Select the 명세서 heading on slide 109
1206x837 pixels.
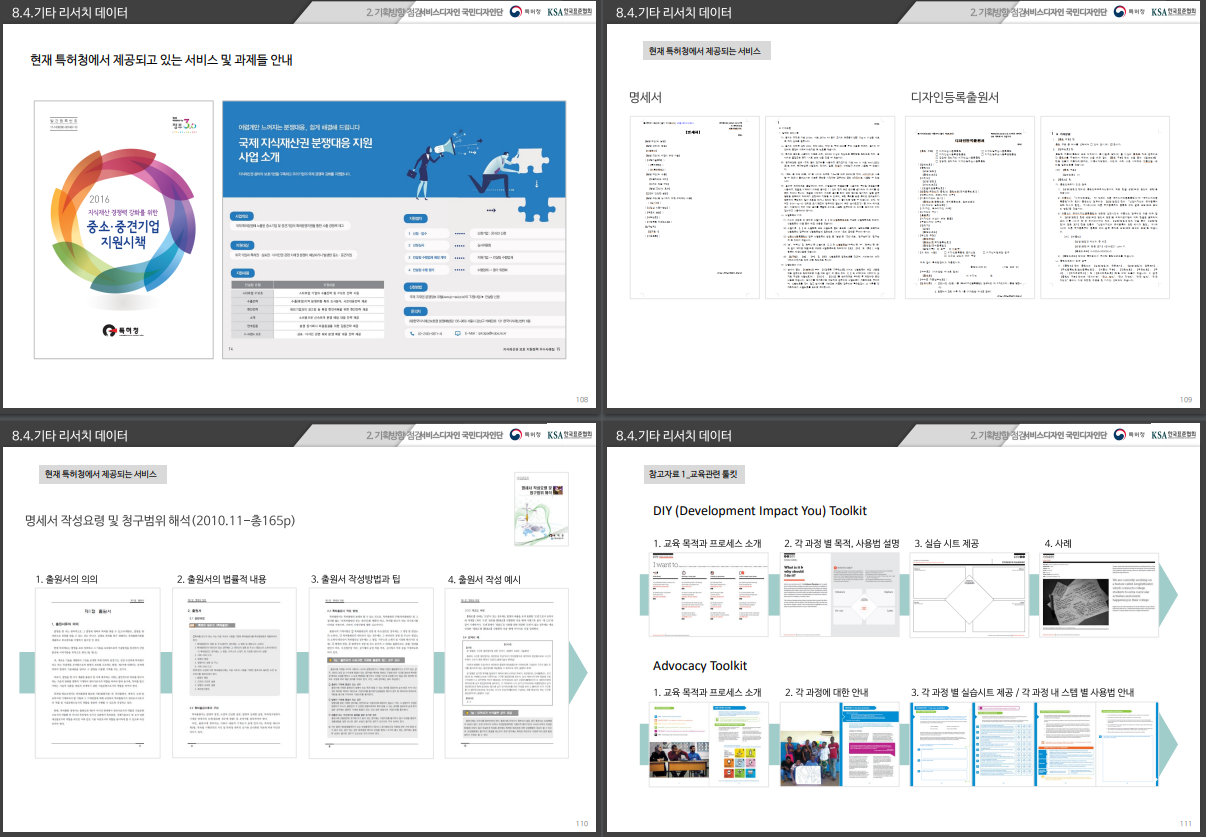(645, 97)
